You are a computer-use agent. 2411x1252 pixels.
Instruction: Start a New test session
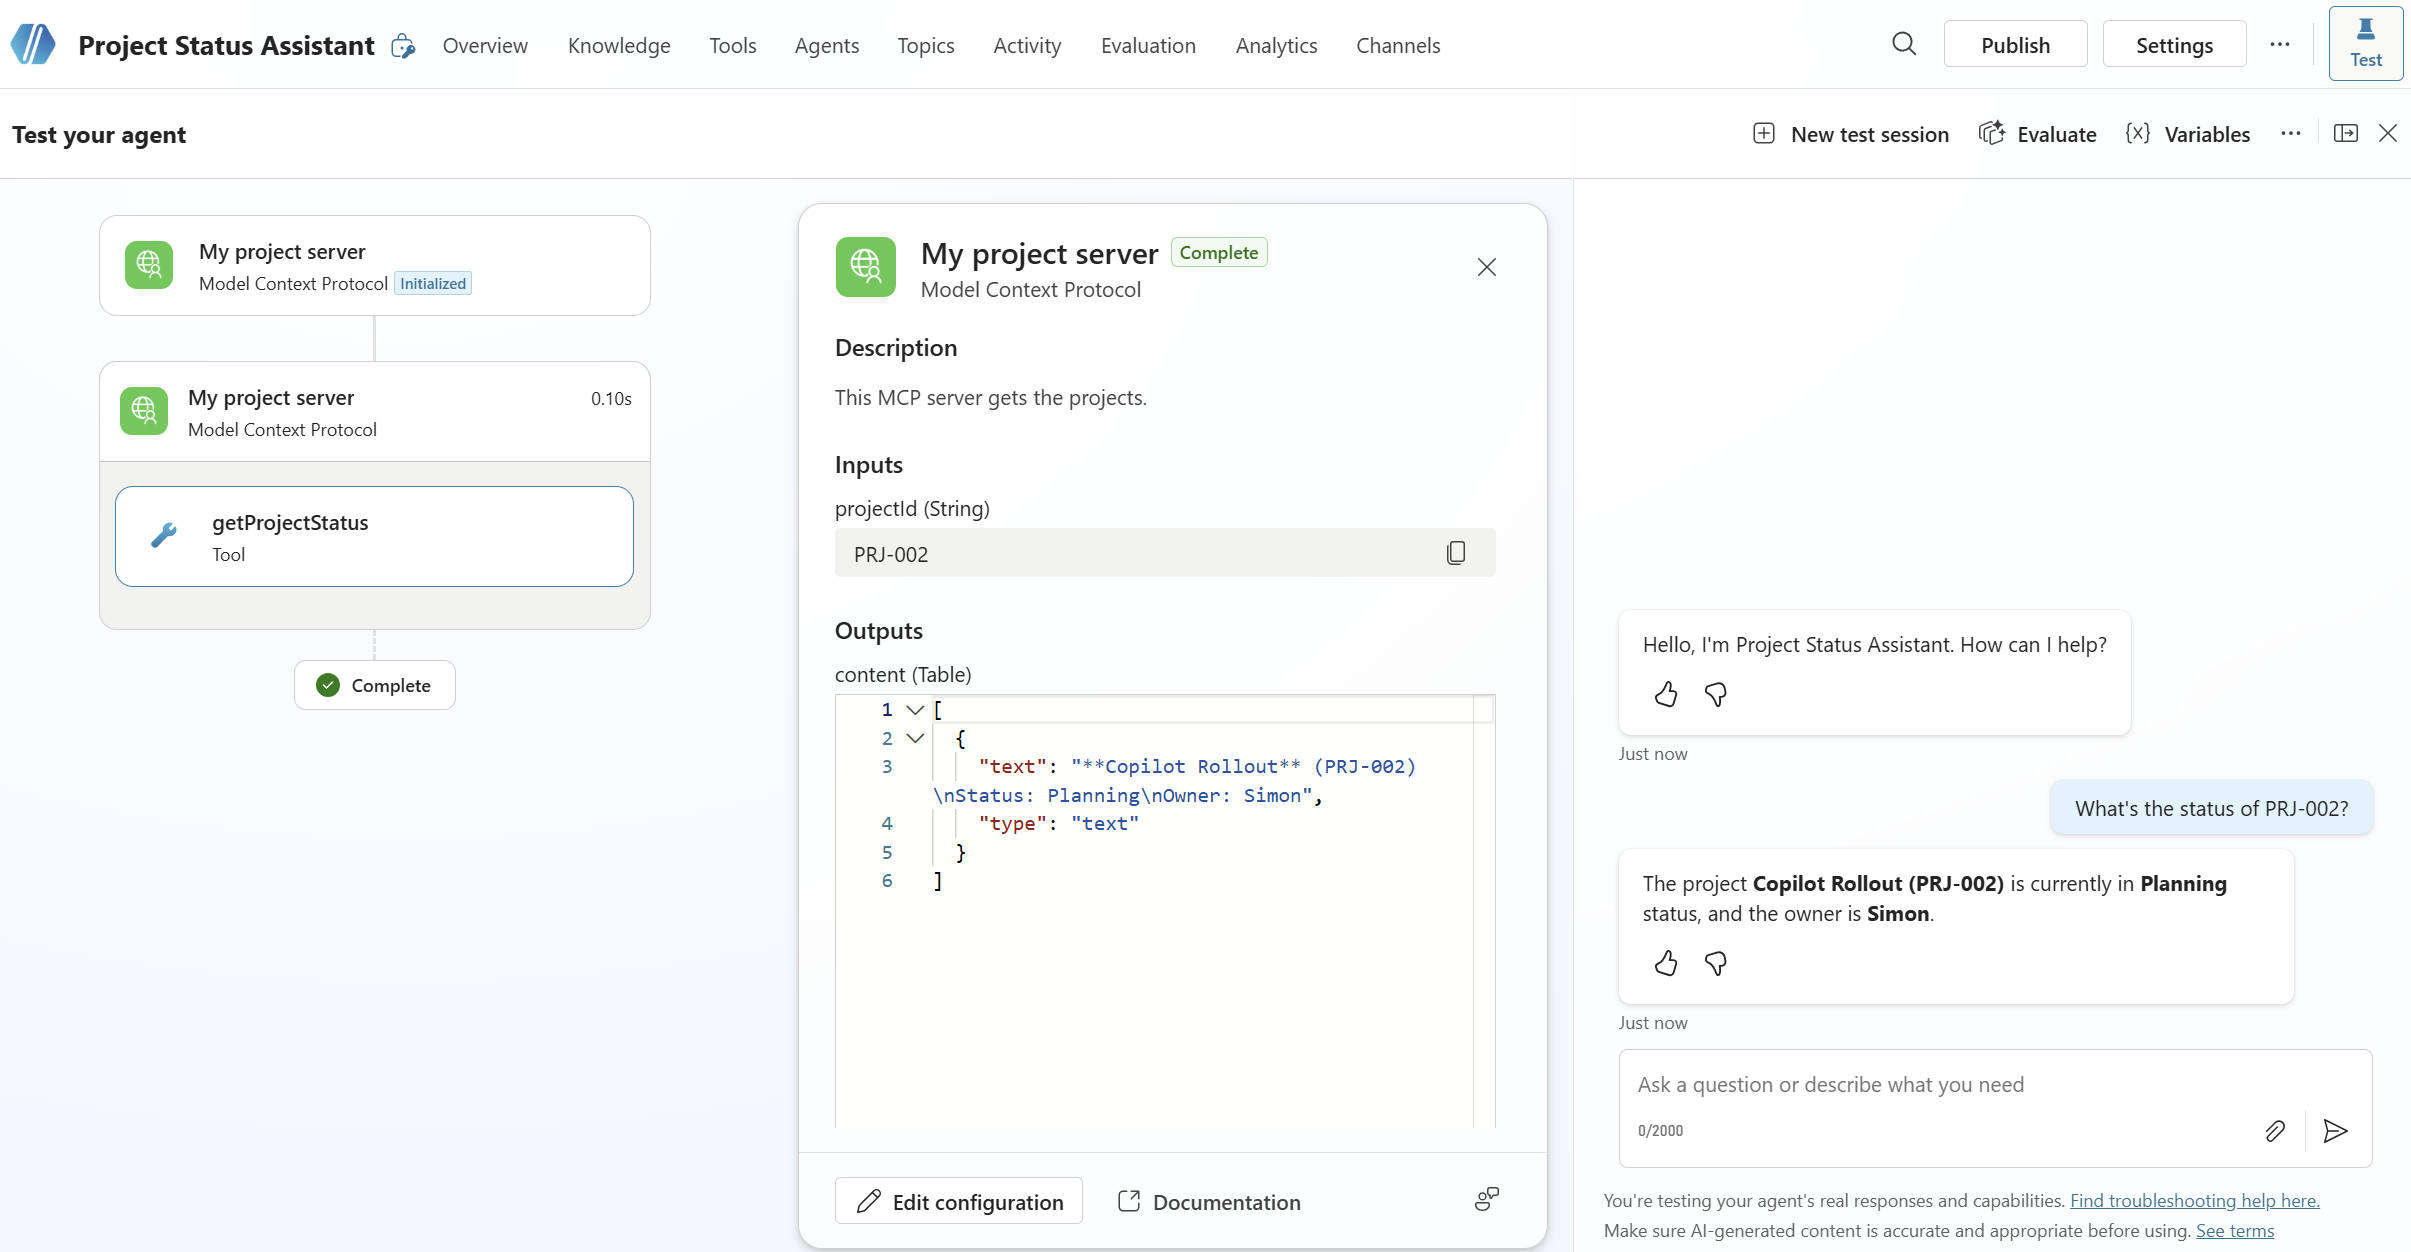[1851, 134]
